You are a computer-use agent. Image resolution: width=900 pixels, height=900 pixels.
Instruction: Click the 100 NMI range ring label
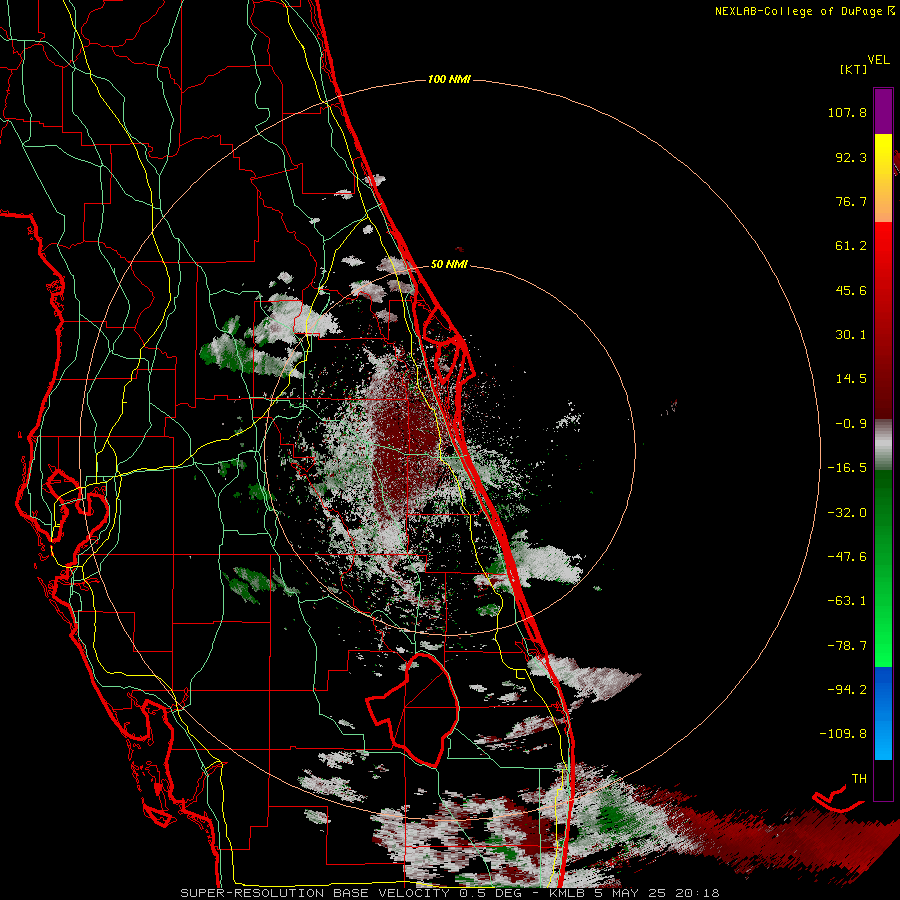click(x=449, y=79)
